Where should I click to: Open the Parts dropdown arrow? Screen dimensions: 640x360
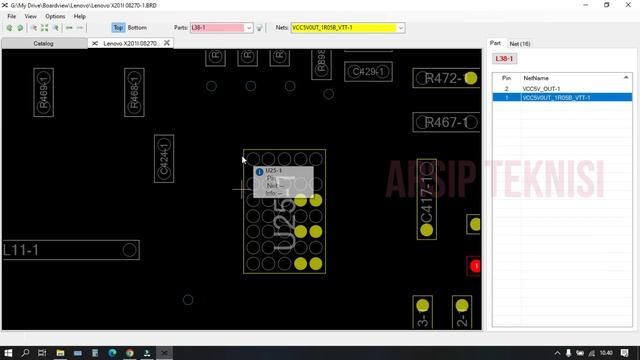(x=249, y=28)
